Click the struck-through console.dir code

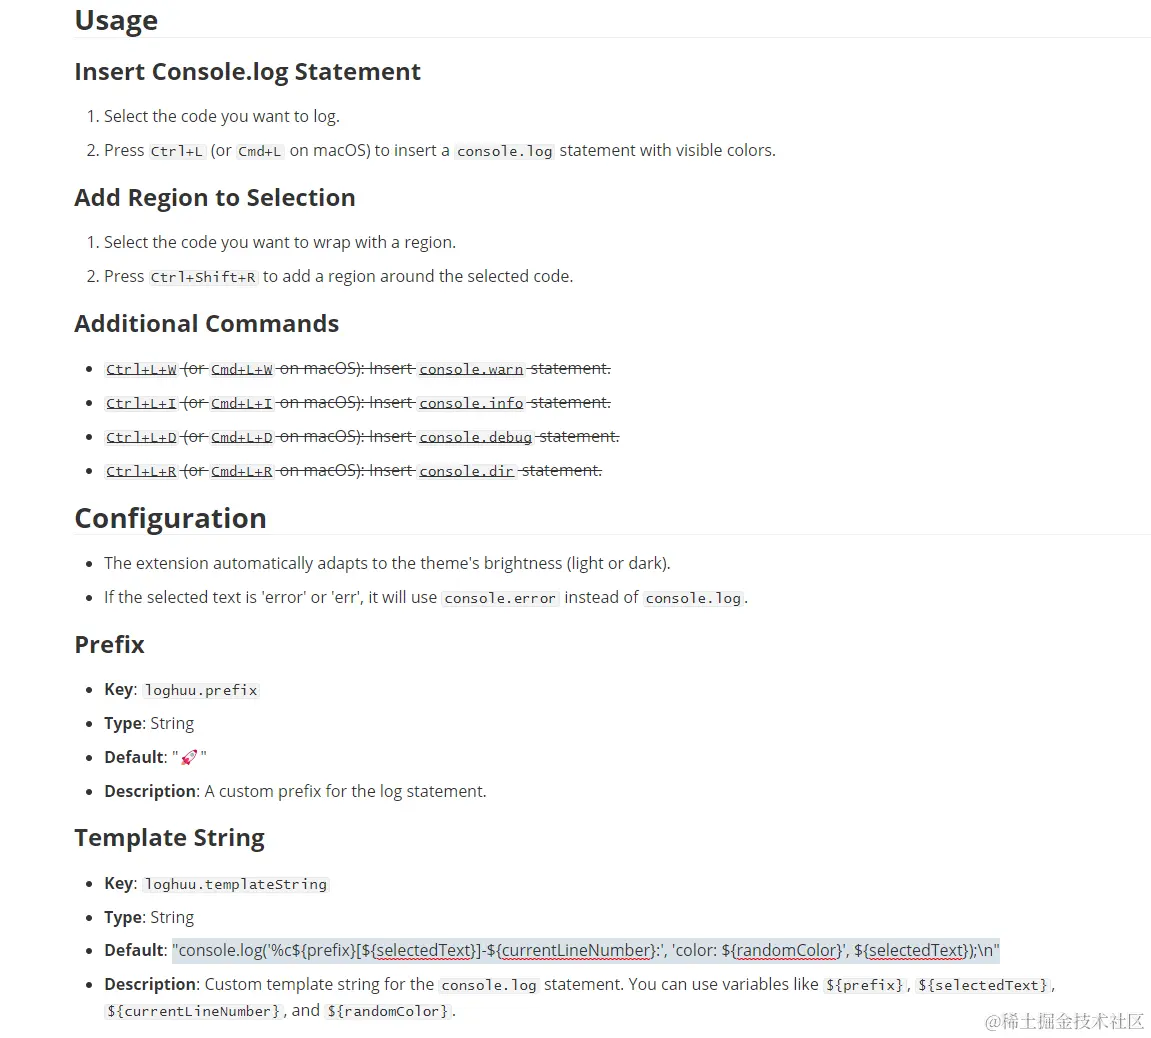(x=467, y=471)
